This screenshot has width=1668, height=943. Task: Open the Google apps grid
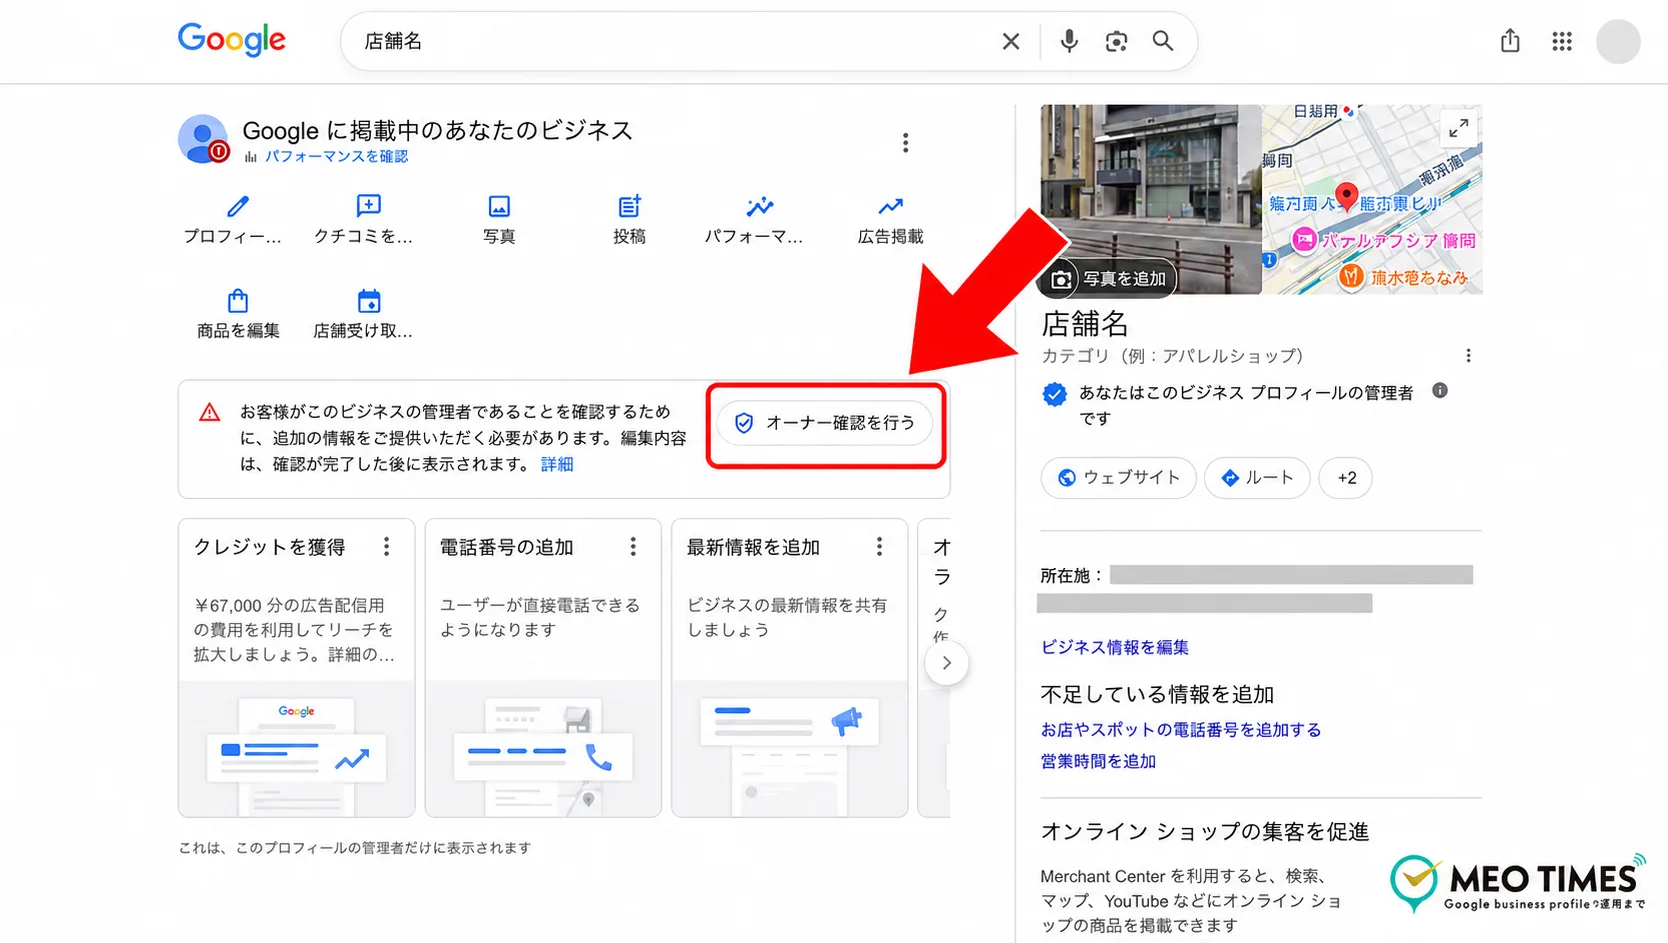(1562, 41)
